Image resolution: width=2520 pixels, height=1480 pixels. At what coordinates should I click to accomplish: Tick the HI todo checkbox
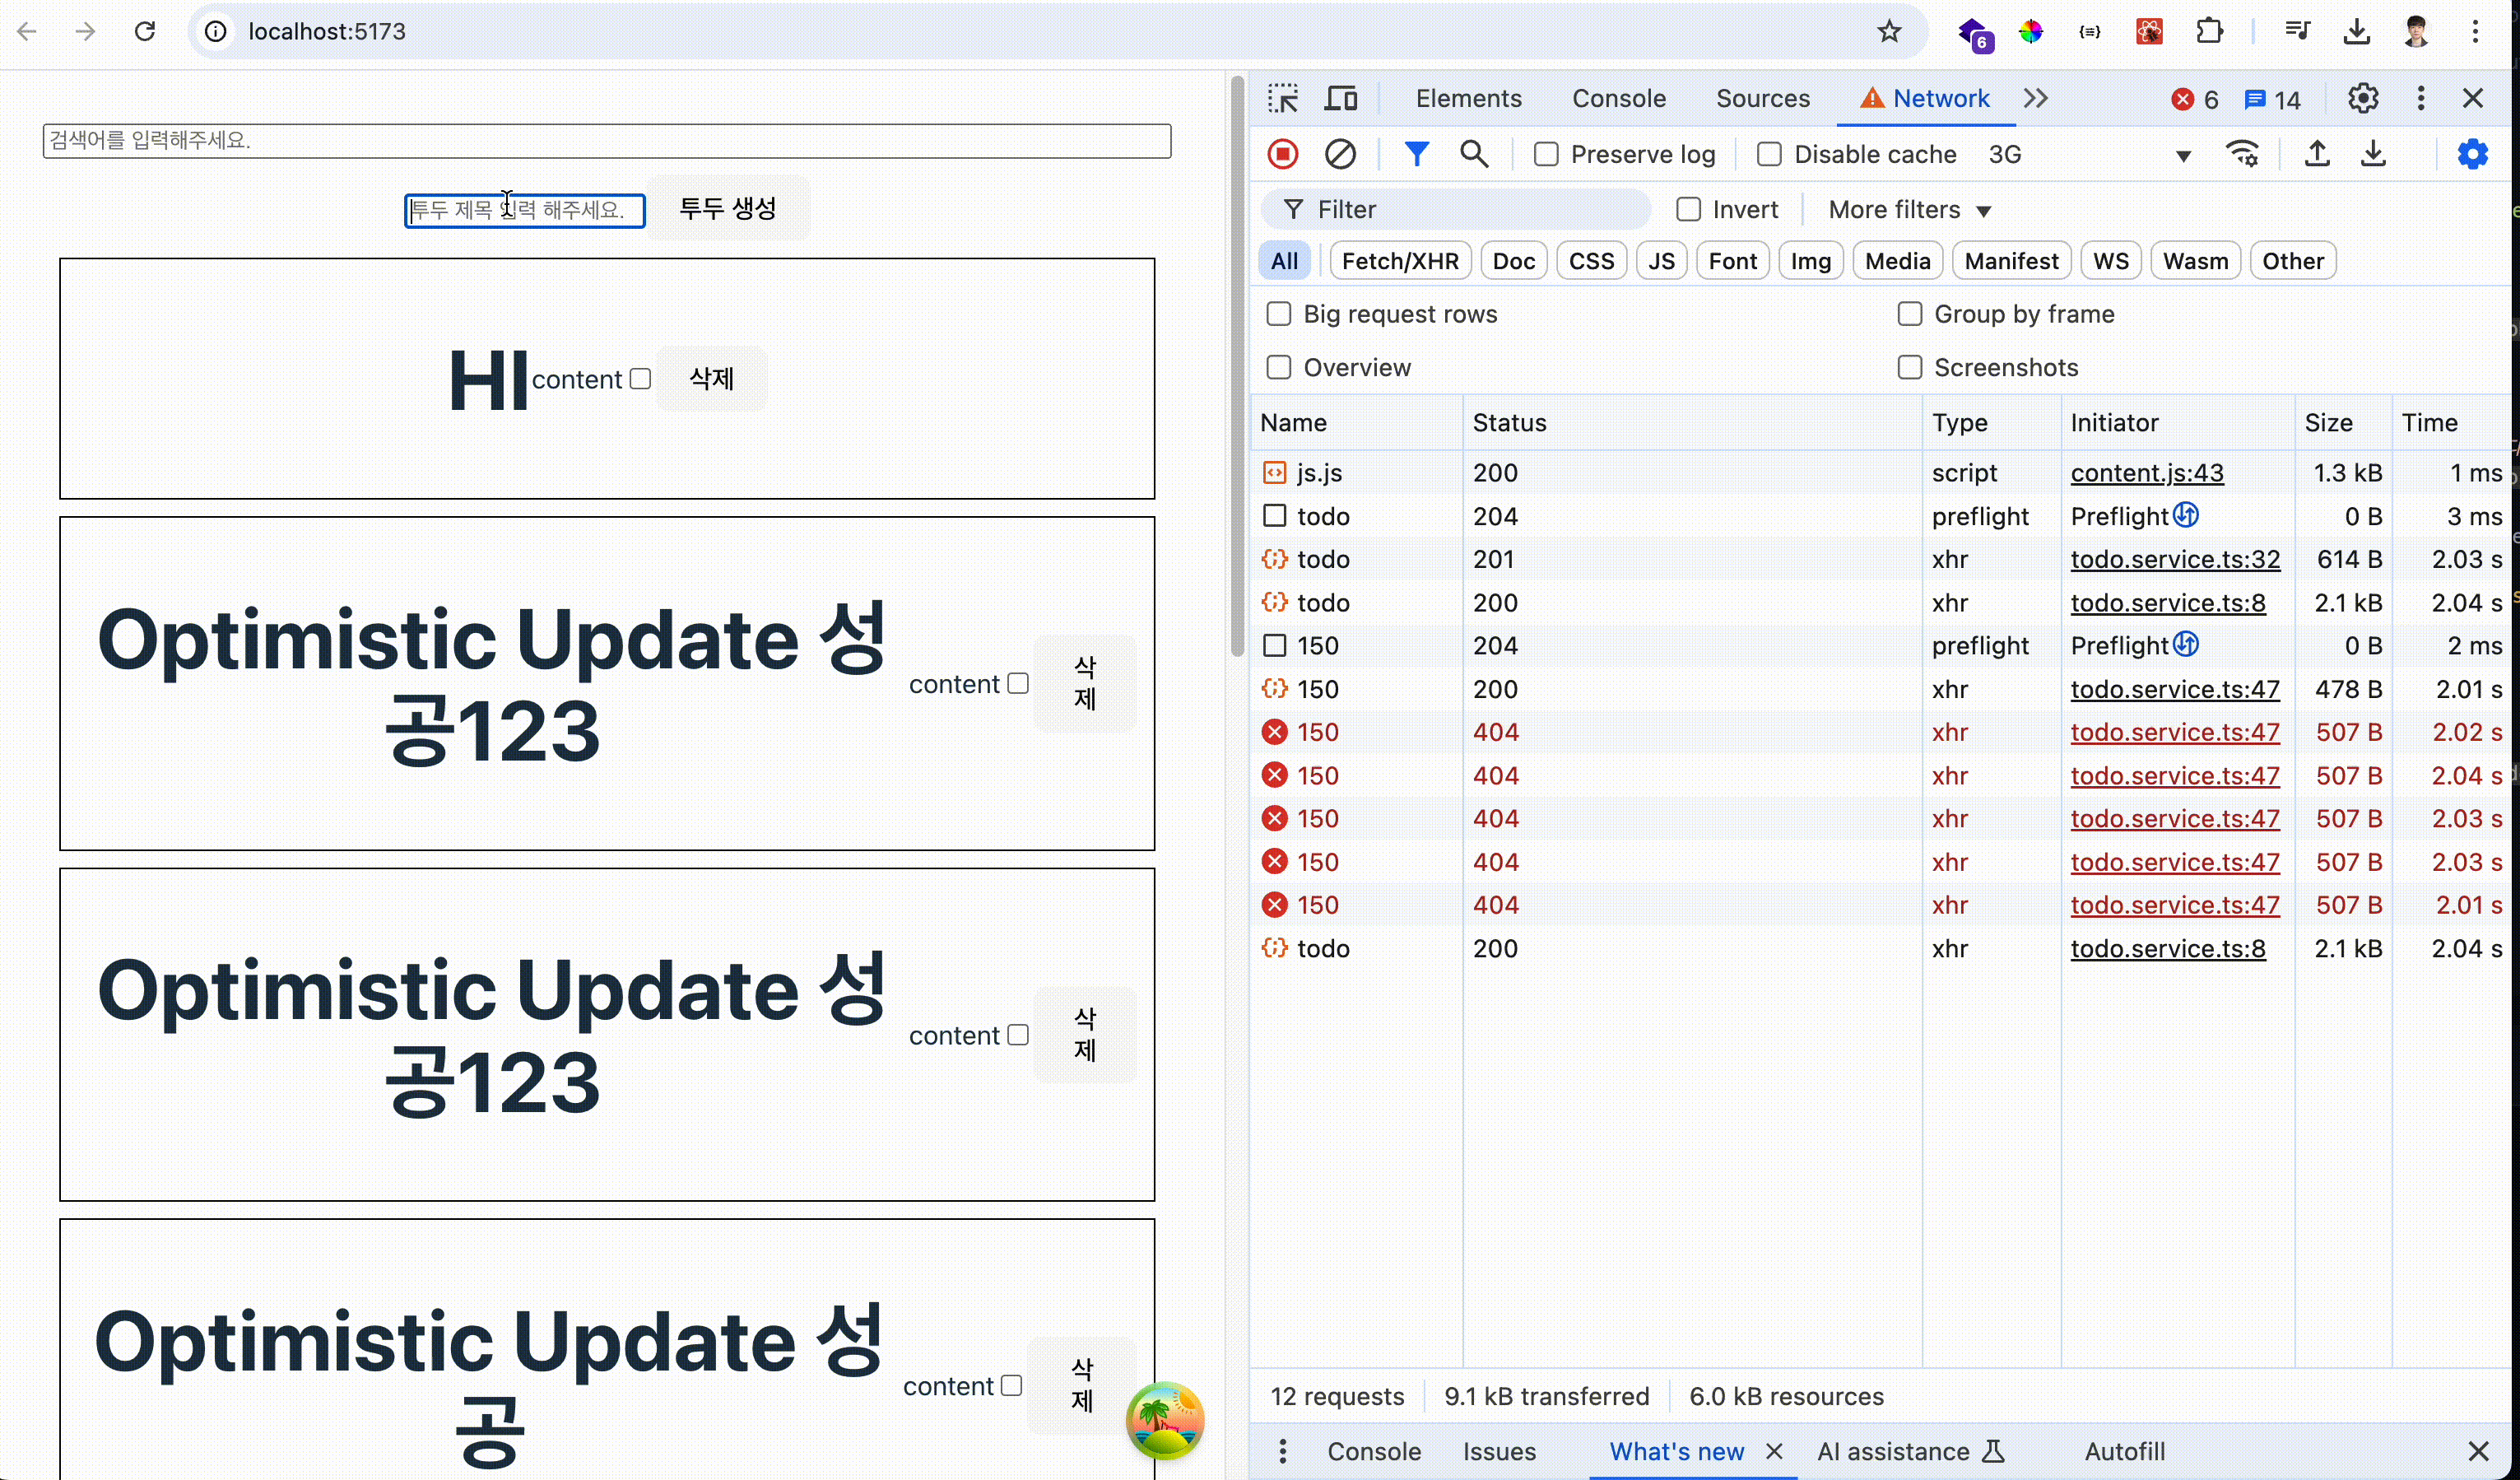coord(641,379)
